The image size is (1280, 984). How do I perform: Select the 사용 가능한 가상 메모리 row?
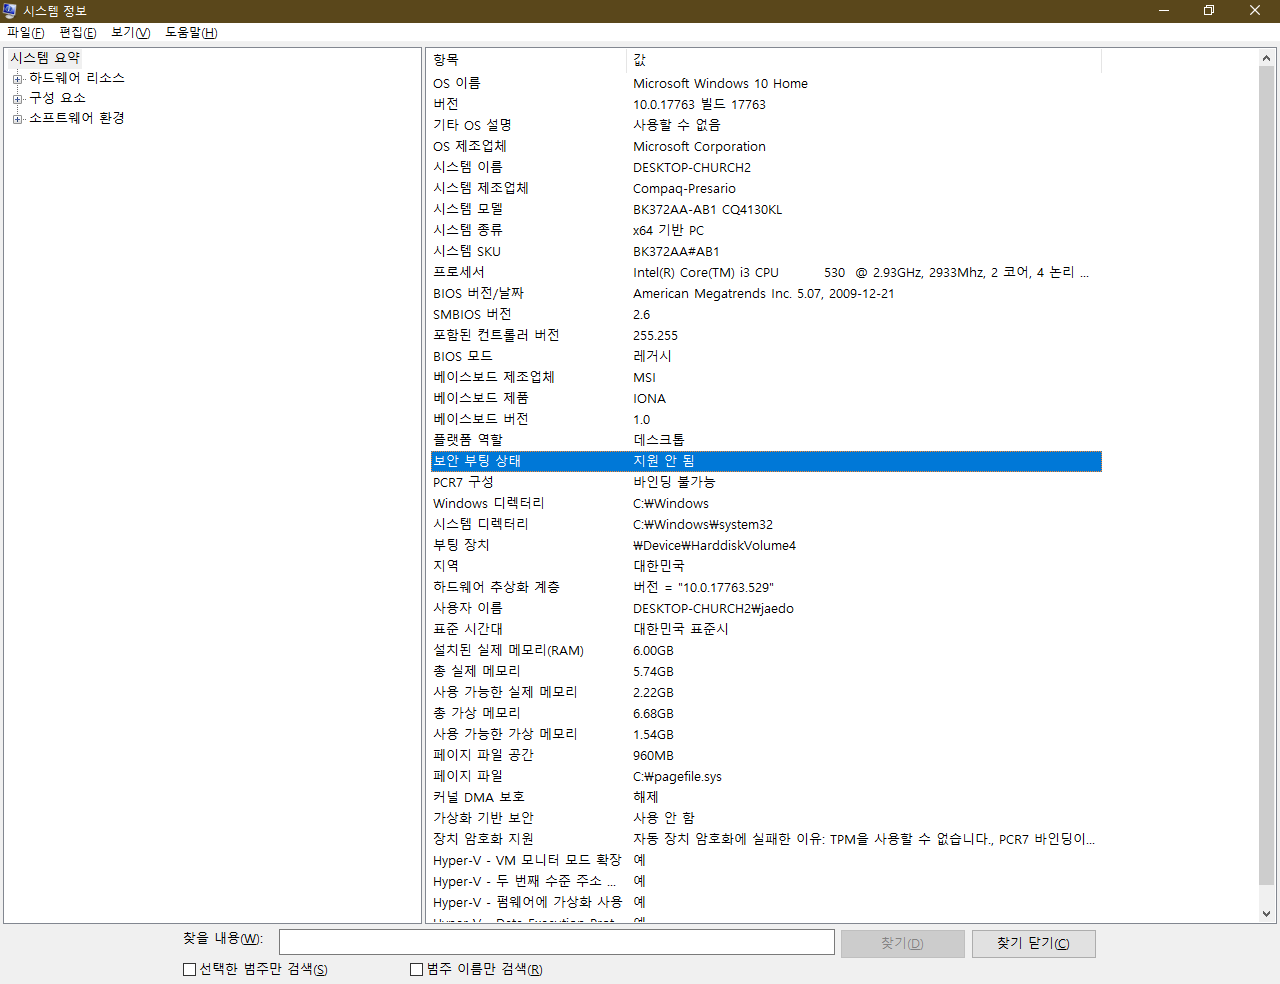(766, 734)
